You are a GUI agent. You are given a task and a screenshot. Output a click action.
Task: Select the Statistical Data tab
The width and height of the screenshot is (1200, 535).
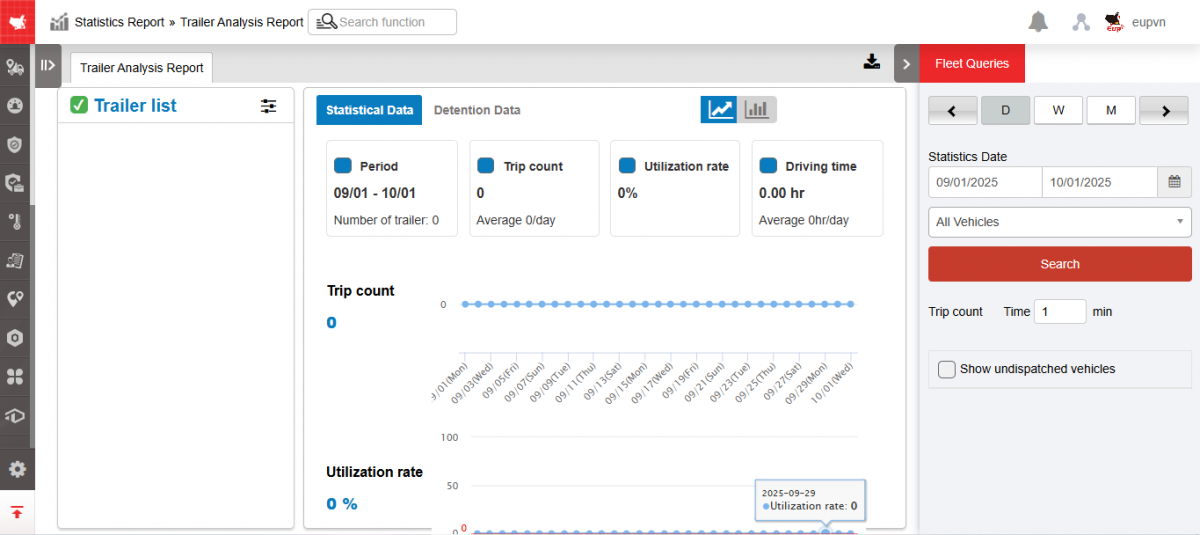369,110
